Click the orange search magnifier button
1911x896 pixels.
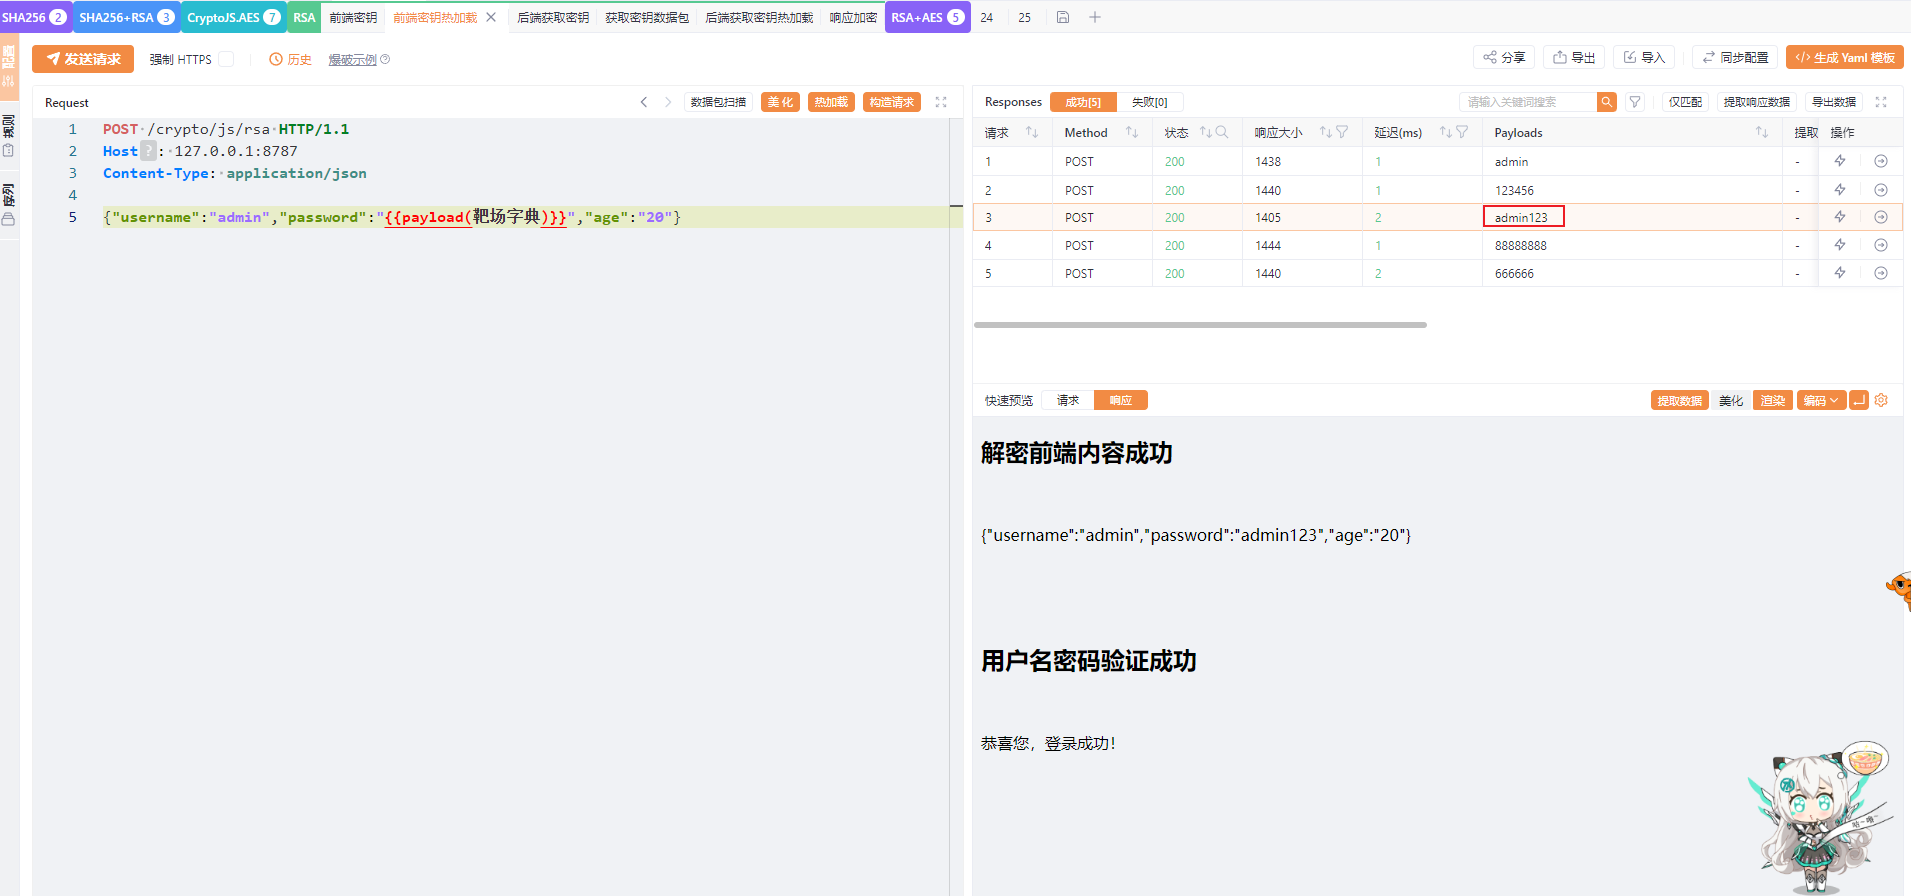click(1606, 102)
